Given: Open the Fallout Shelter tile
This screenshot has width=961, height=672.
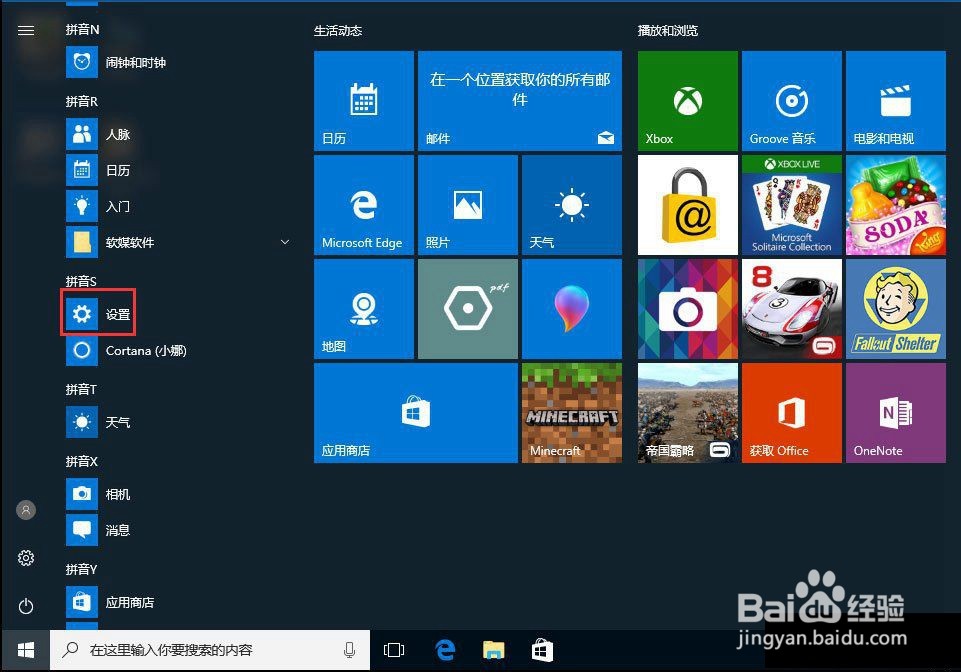Looking at the screenshot, I should 896,308.
